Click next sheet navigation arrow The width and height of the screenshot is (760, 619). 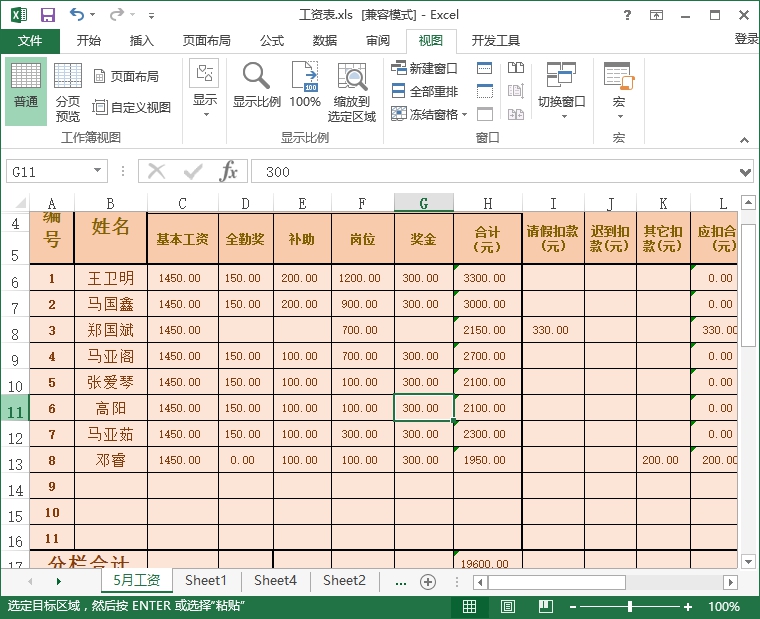[x=59, y=581]
